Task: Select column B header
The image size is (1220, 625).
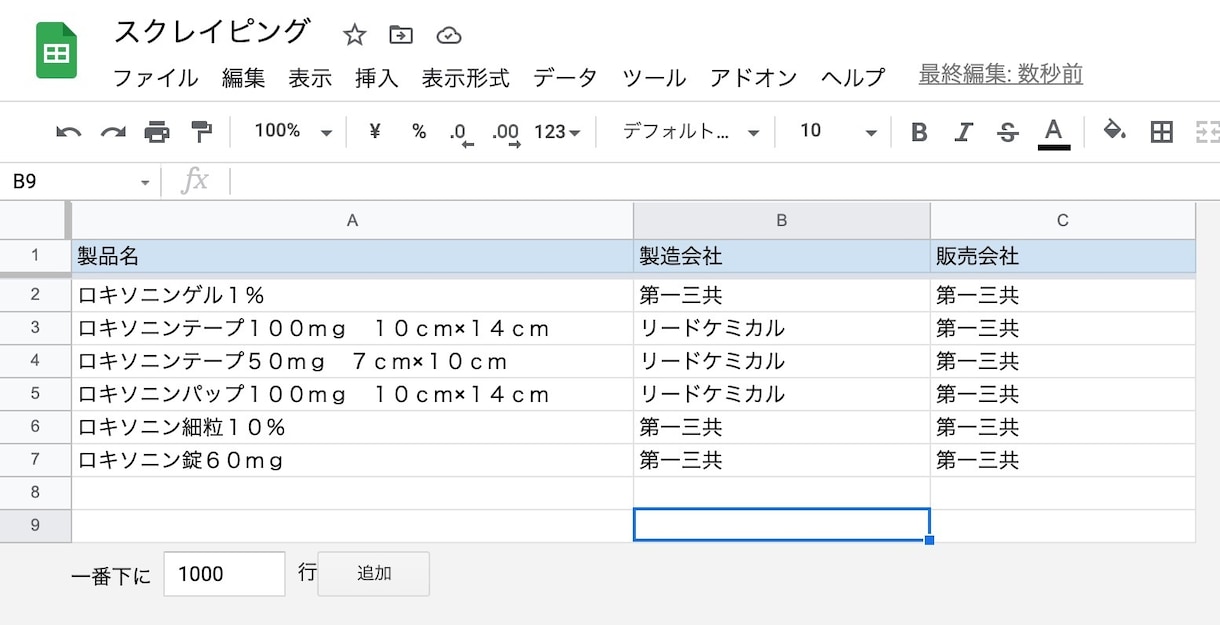Action: pos(782,220)
